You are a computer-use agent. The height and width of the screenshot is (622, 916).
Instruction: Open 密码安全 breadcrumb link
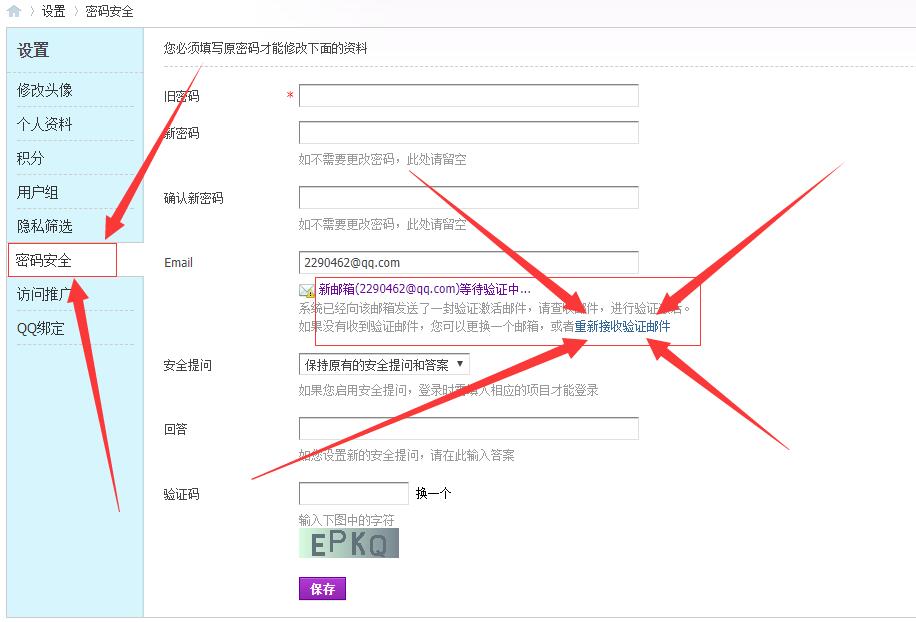(109, 11)
